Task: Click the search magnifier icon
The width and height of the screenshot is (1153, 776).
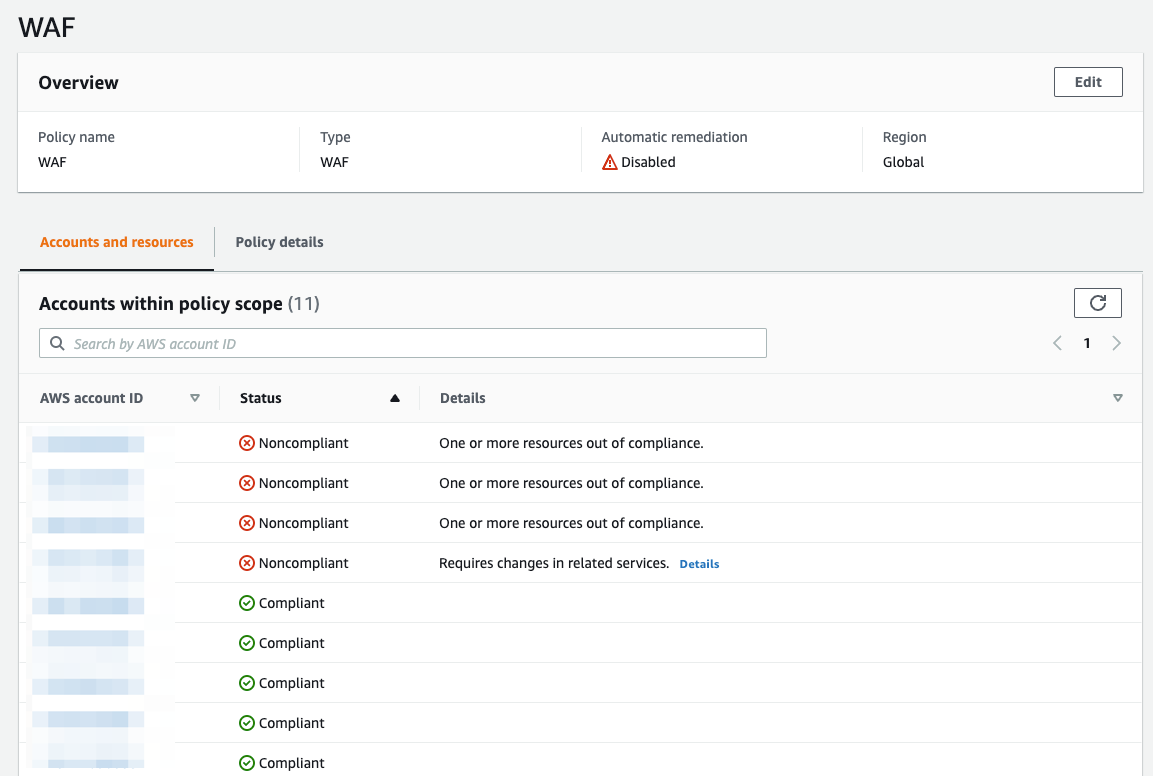Action: pos(57,343)
